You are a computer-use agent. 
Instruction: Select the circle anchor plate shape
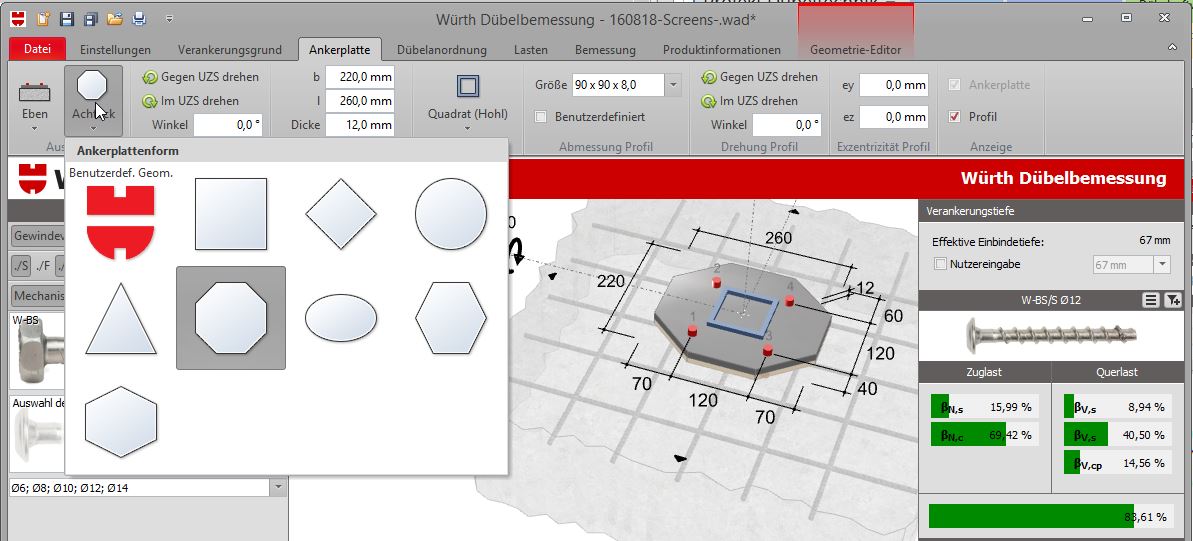point(451,214)
